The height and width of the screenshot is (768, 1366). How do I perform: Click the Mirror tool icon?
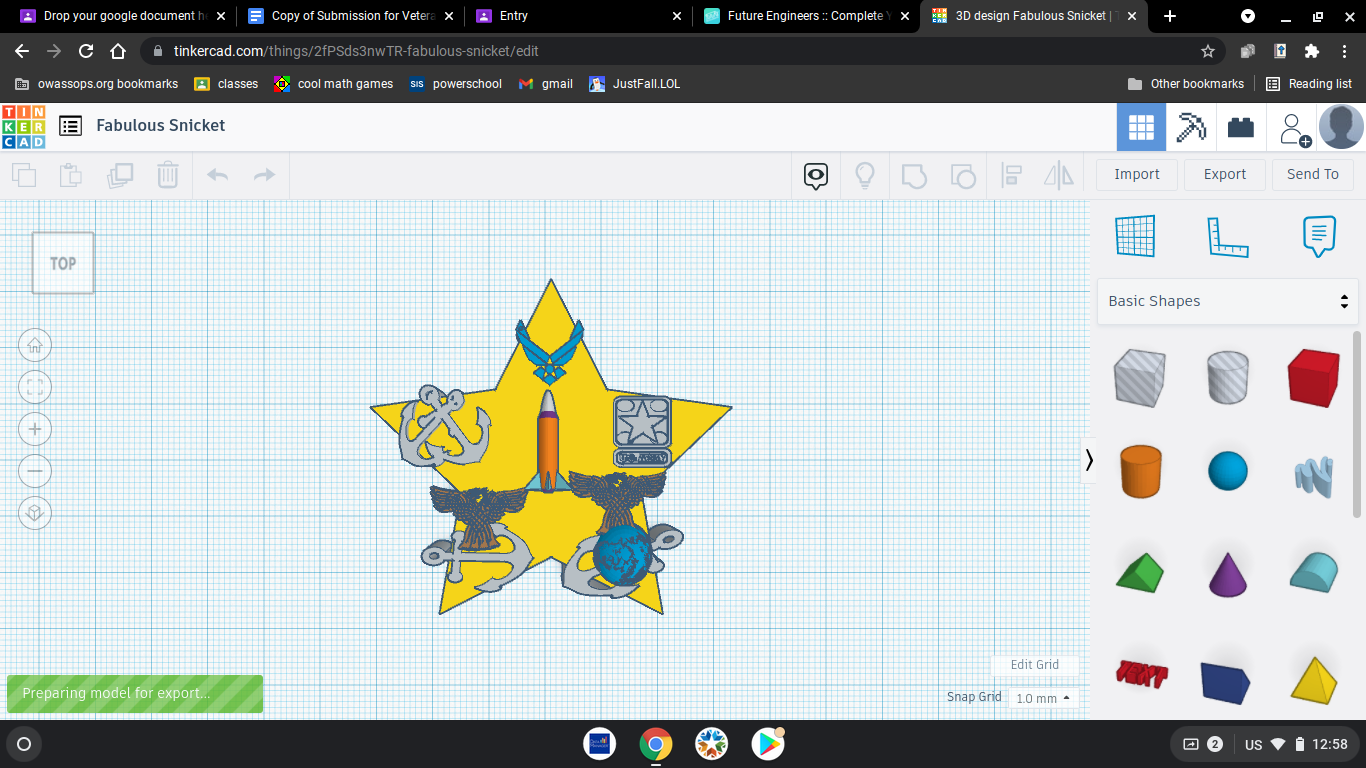coord(1058,176)
